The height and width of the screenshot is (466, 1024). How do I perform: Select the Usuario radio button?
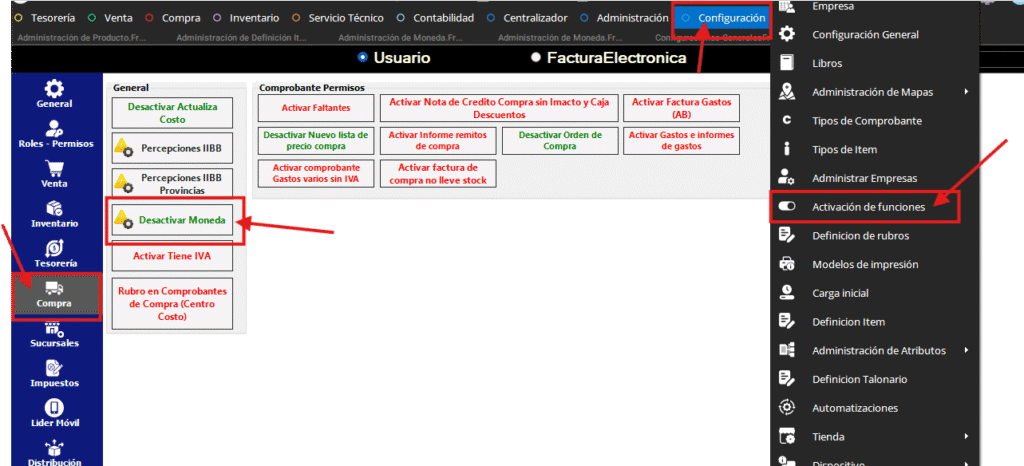363,58
